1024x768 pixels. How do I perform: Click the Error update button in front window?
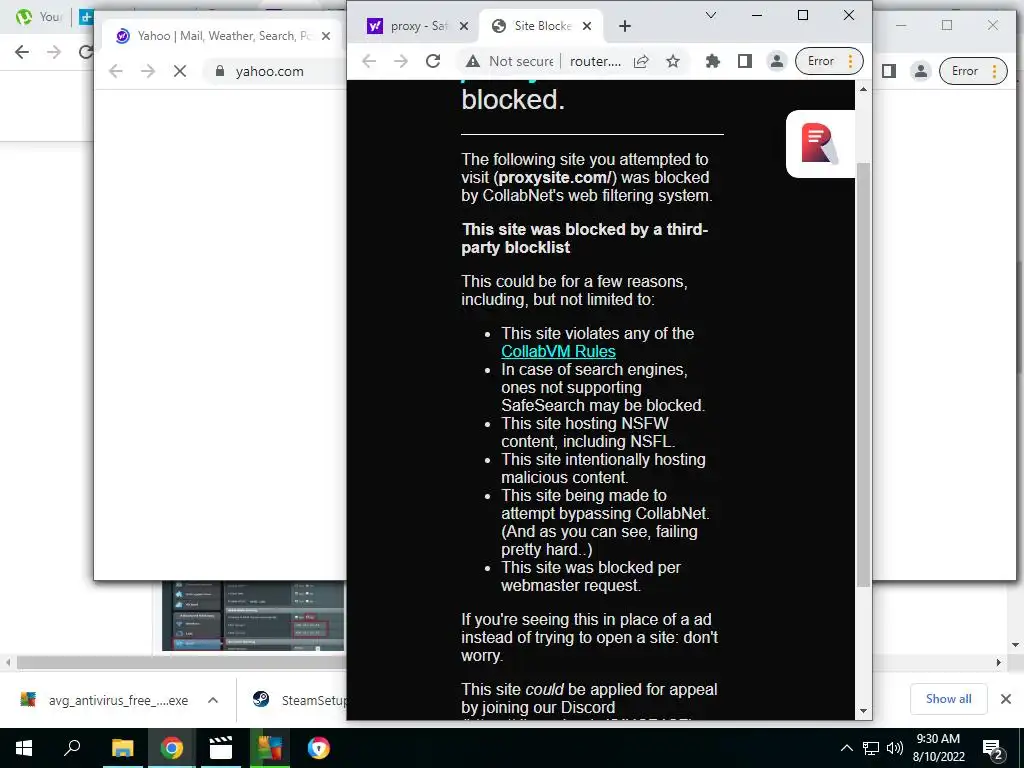829,61
